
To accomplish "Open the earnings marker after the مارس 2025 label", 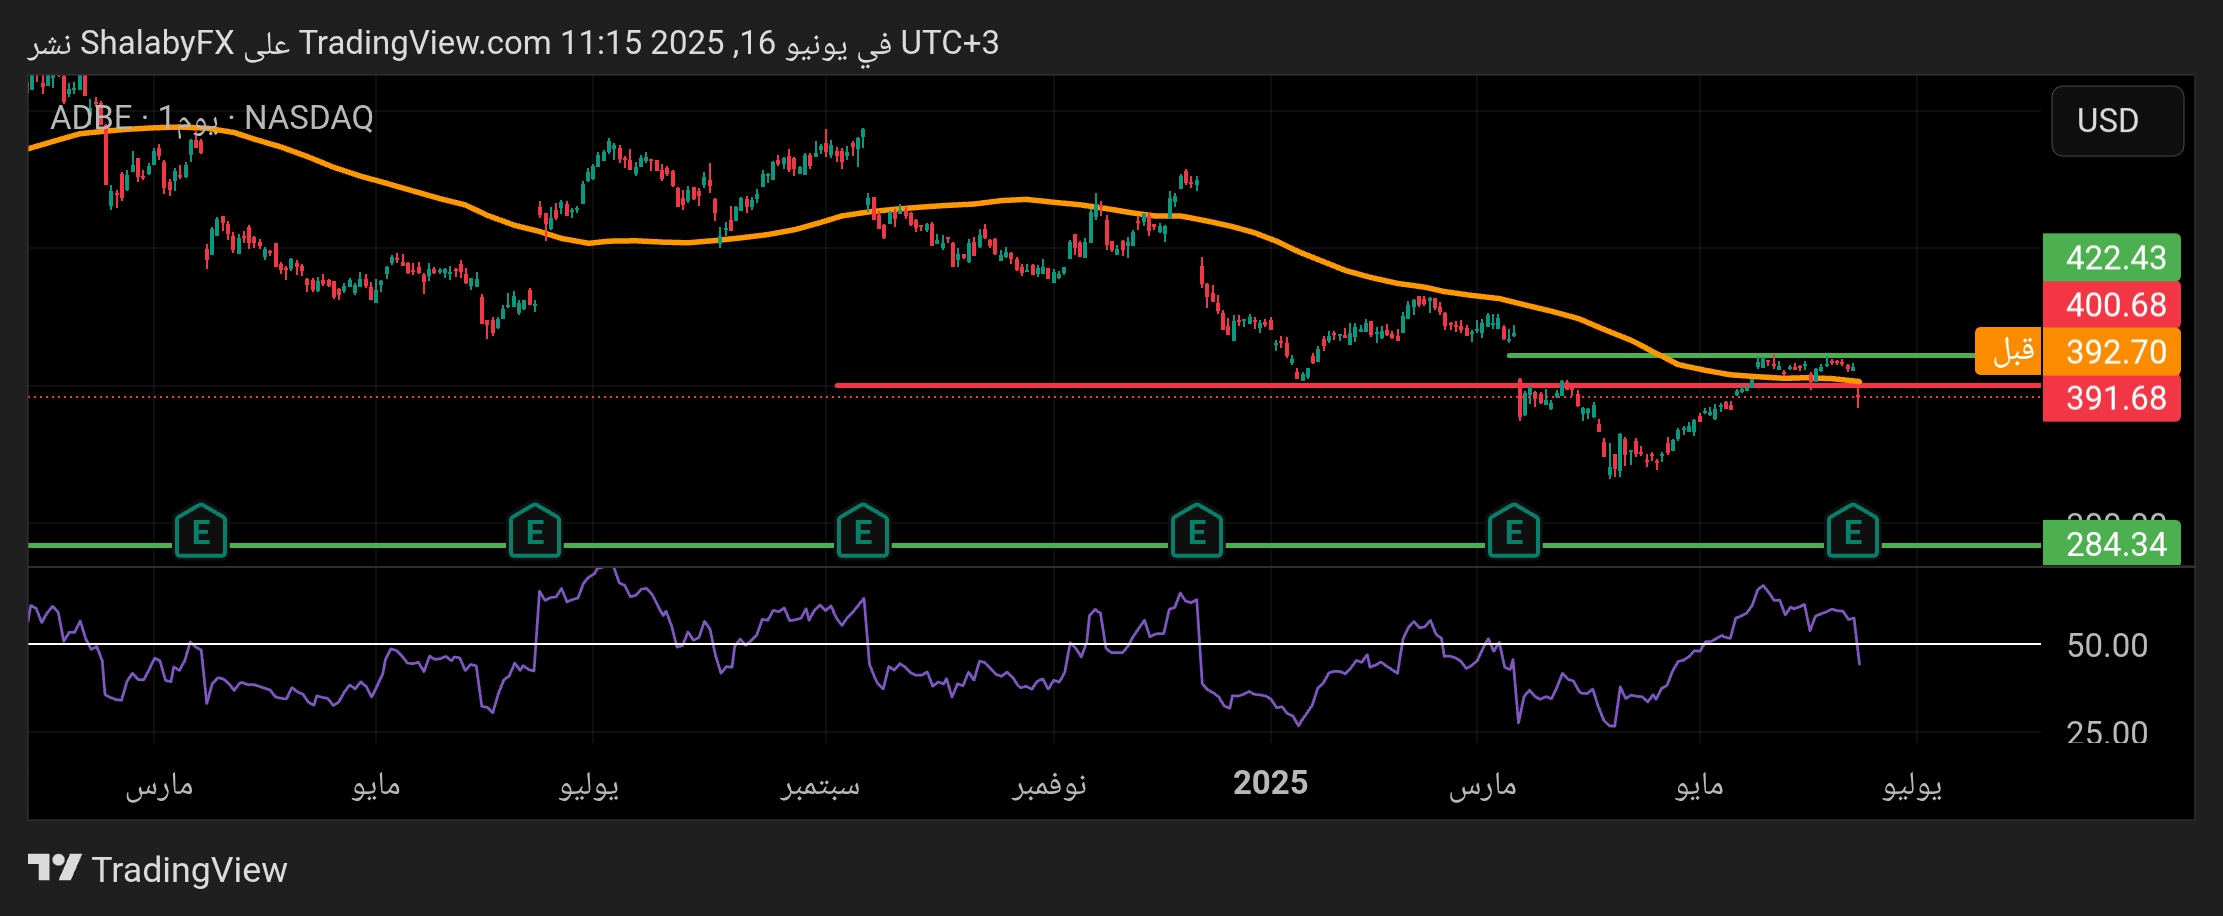I will 1514,531.
